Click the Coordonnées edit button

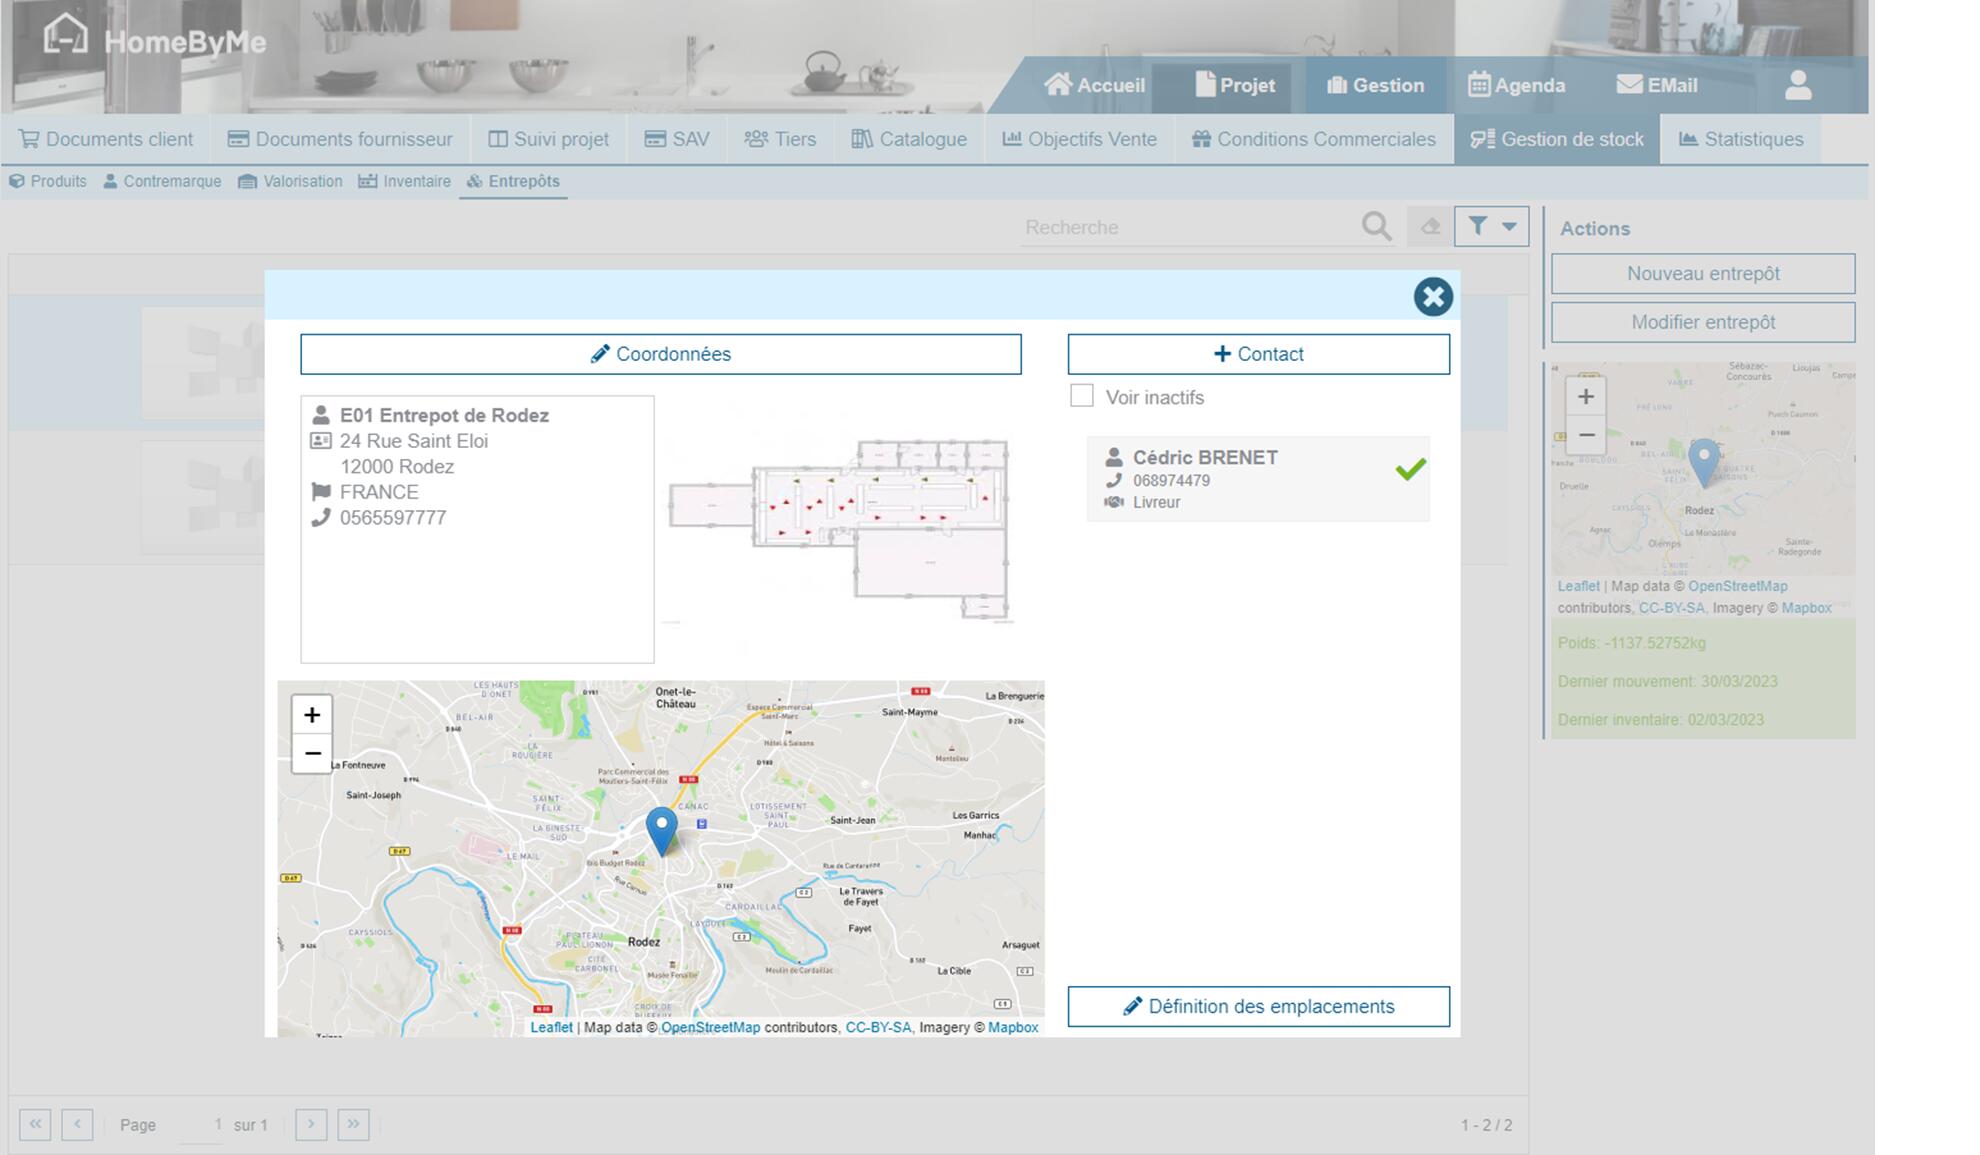point(660,354)
